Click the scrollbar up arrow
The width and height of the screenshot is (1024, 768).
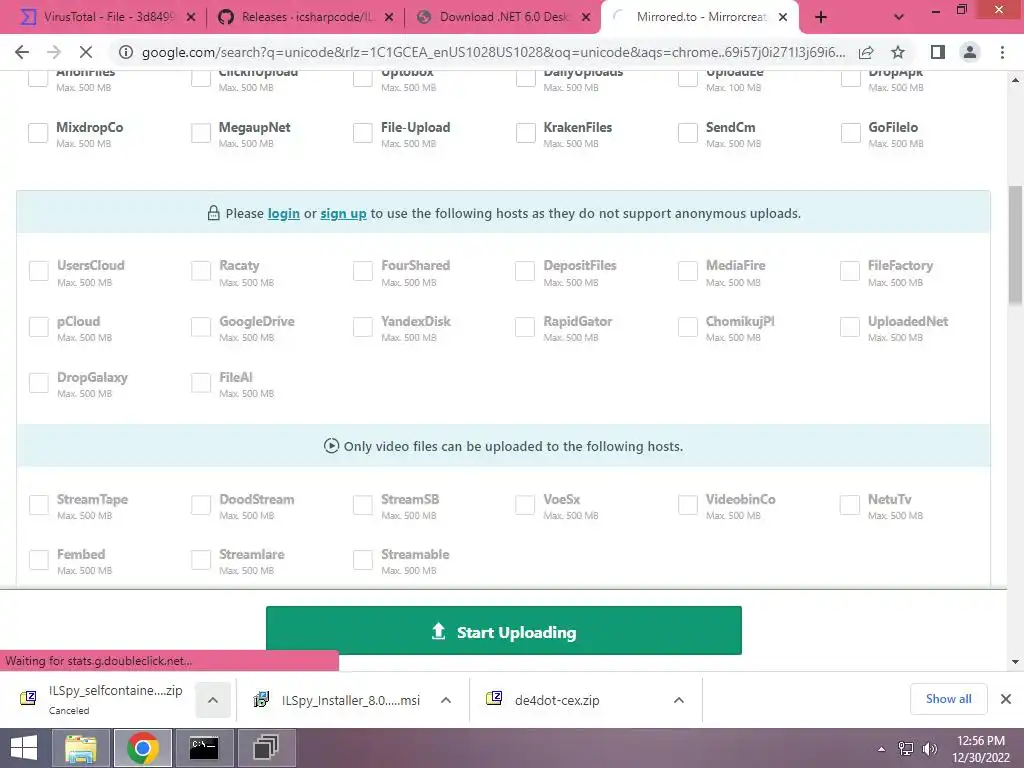pyautogui.click(x=1015, y=80)
